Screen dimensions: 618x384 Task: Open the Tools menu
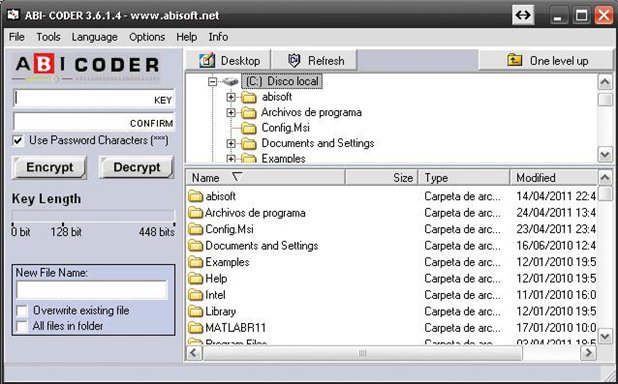(x=48, y=37)
